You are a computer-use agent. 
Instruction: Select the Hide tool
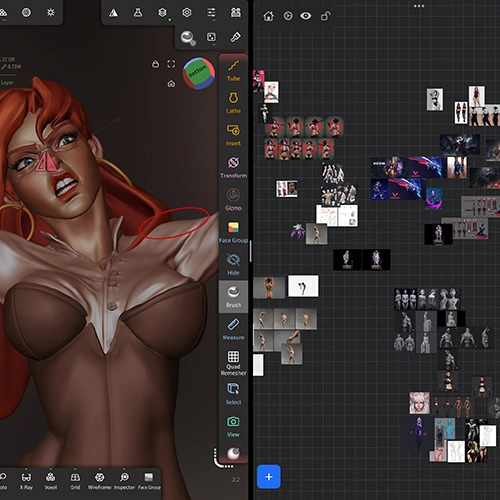point(233,265)
